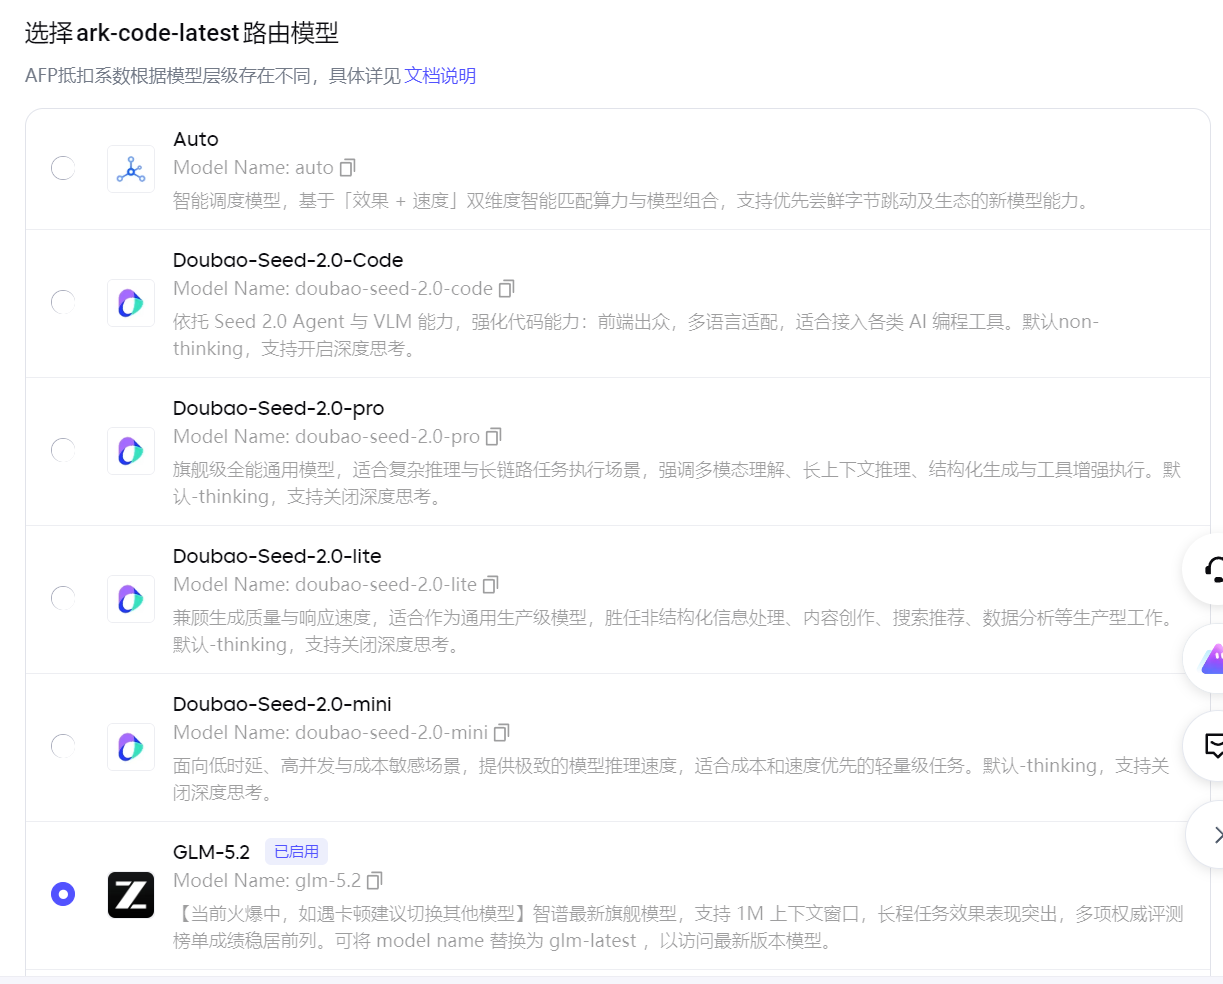This screenshot has width=1223, height=984.
Task: Click the Doubao-Seed-2.0-pro title
Action: [279, 408]
